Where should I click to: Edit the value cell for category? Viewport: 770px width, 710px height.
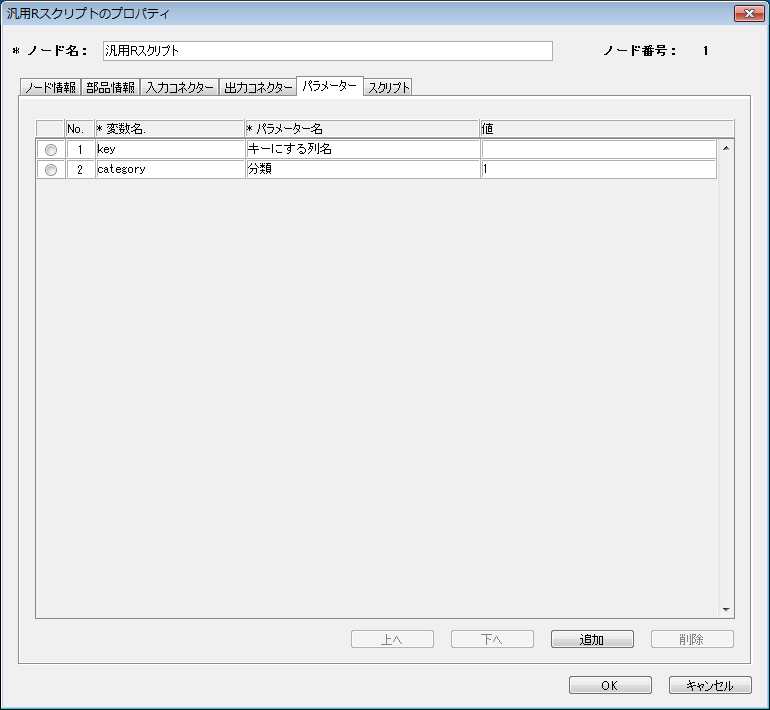[598, 170]
